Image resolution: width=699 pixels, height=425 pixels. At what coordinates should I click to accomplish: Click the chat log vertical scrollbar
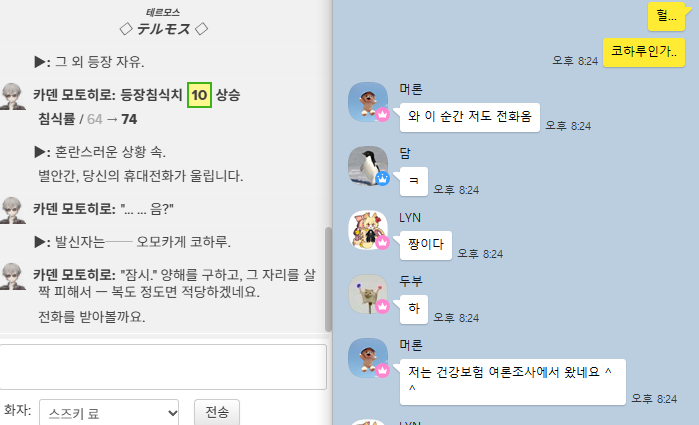(329, 279)
